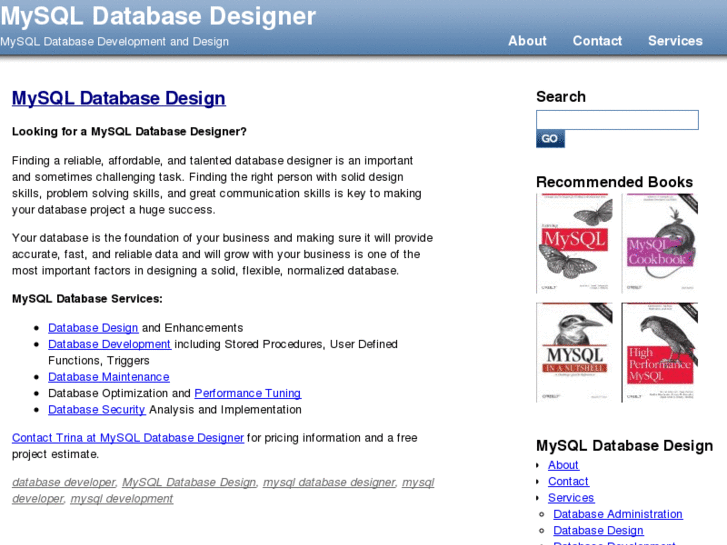Open Database Design sidebar sub-link

599,530
